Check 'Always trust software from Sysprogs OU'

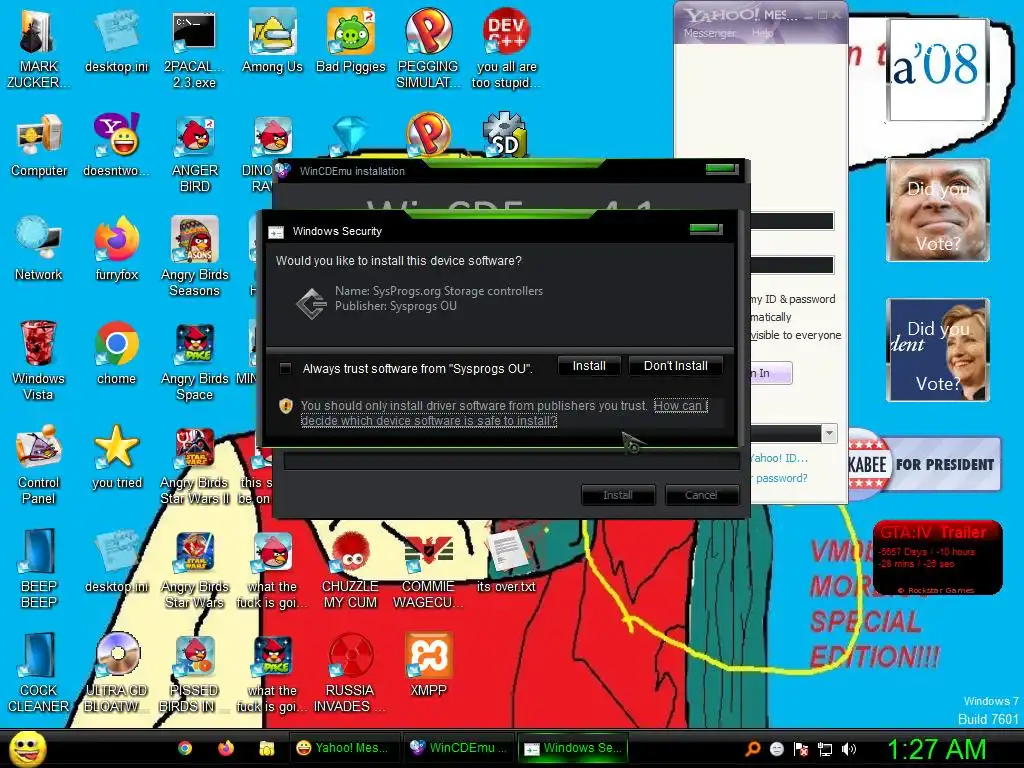[285, 368]
